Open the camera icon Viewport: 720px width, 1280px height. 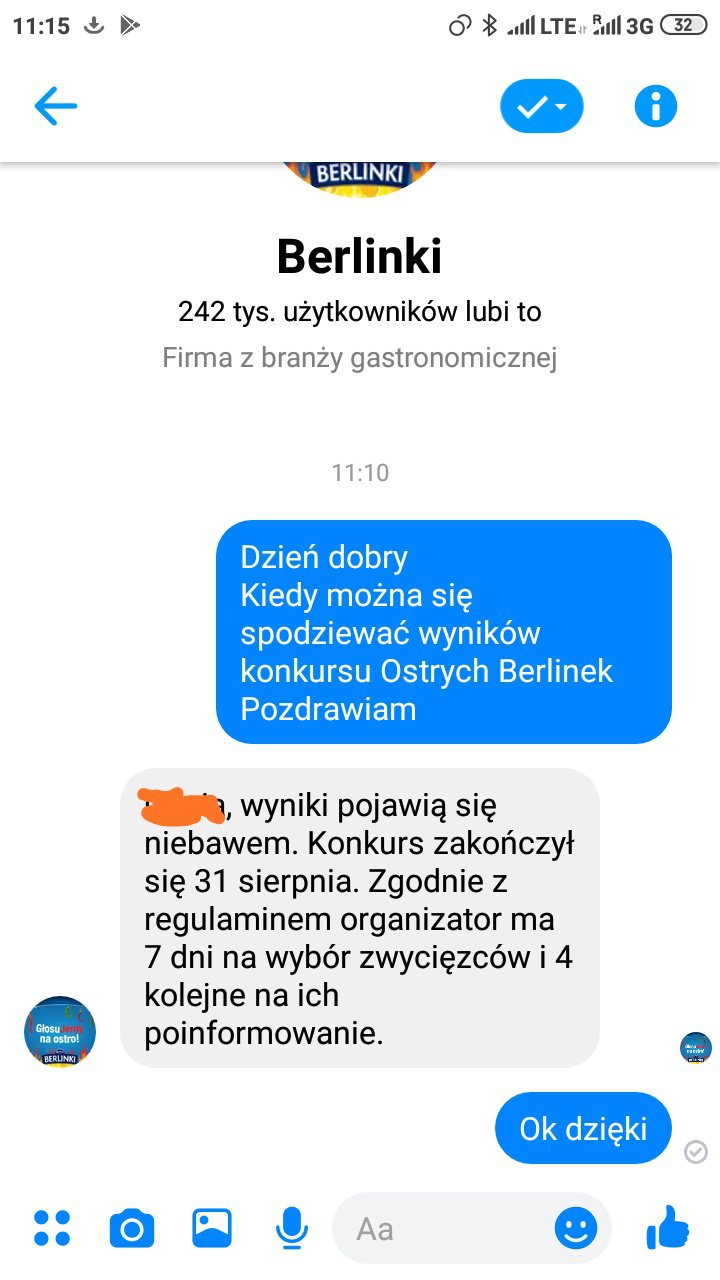coord(132,1228)
